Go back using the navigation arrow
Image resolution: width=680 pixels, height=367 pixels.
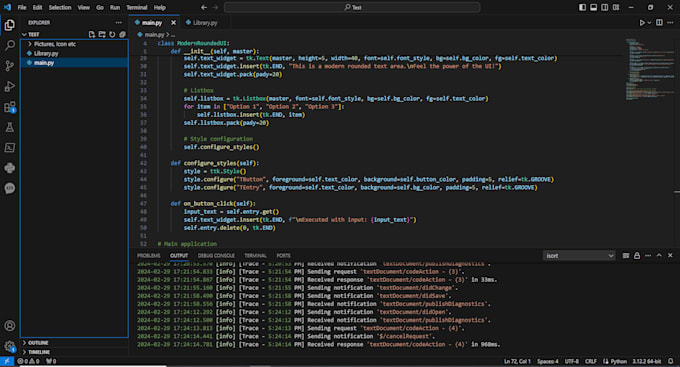coord(204,7)
